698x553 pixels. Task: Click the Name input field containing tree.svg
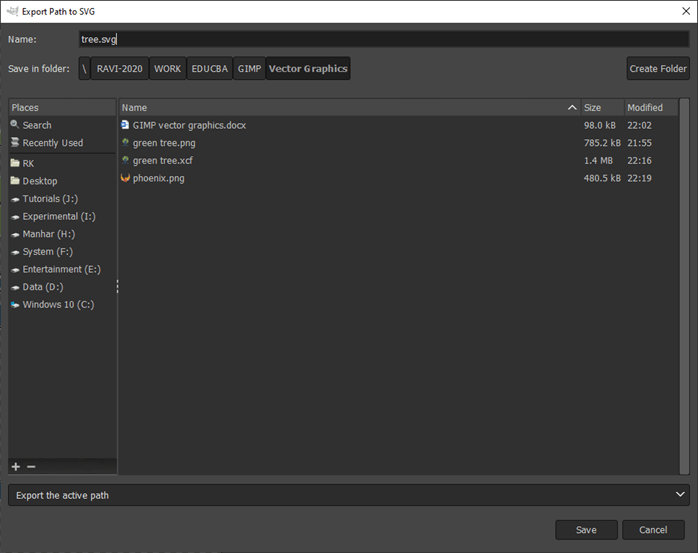(384, 39)
